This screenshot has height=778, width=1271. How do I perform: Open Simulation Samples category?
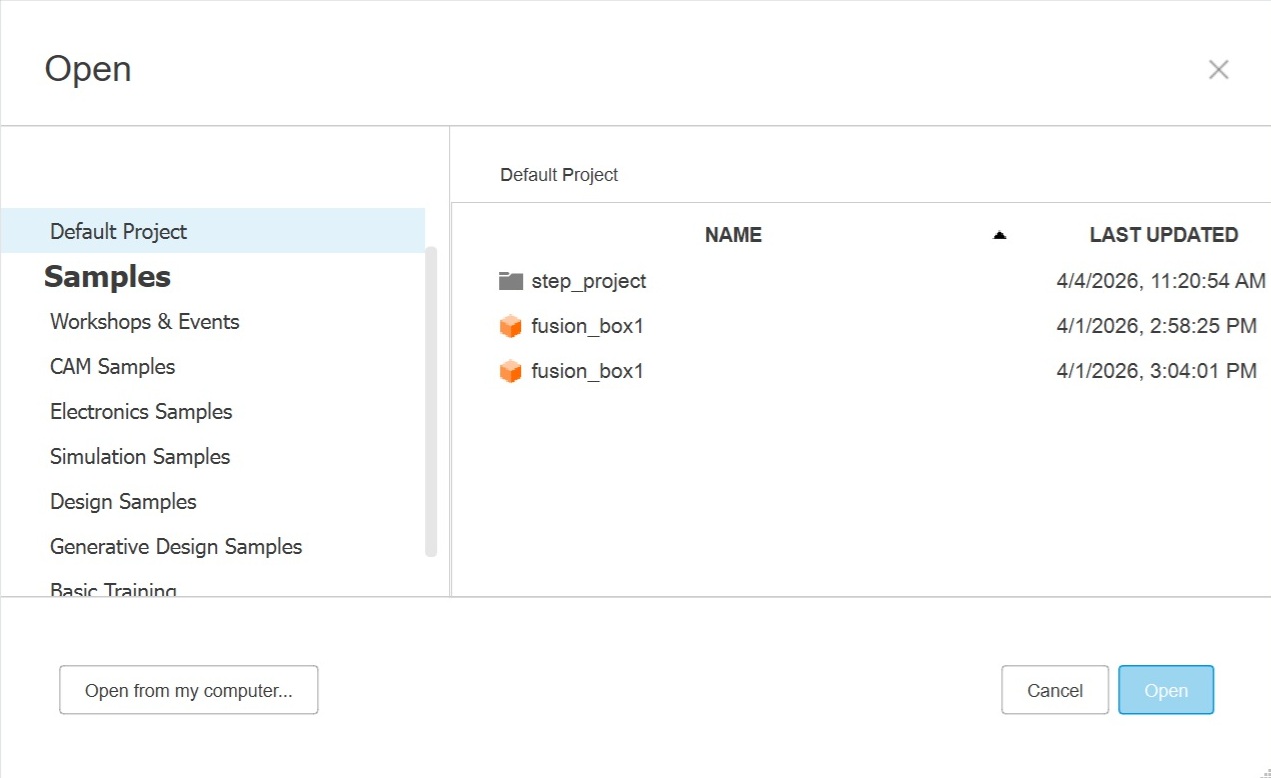tap(140, 456)
